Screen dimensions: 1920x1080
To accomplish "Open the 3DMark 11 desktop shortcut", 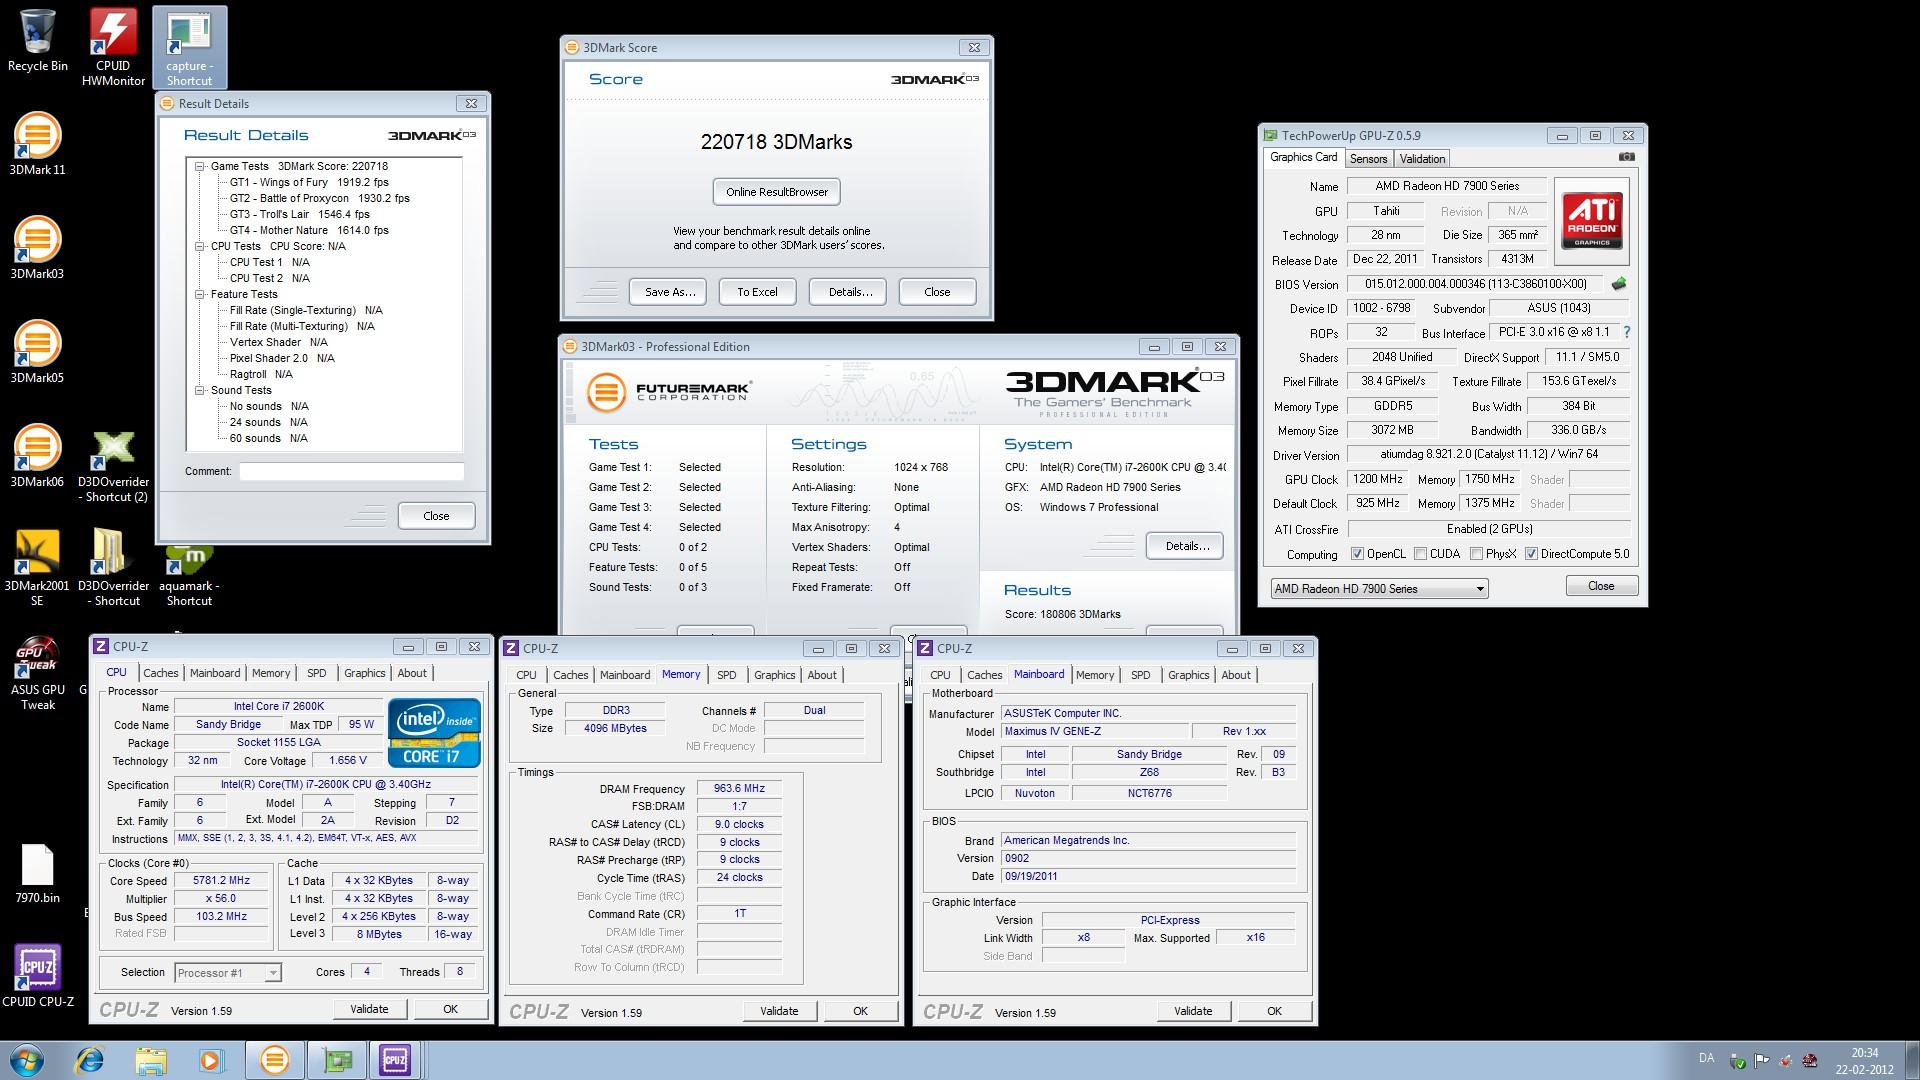I will point(37,144).
